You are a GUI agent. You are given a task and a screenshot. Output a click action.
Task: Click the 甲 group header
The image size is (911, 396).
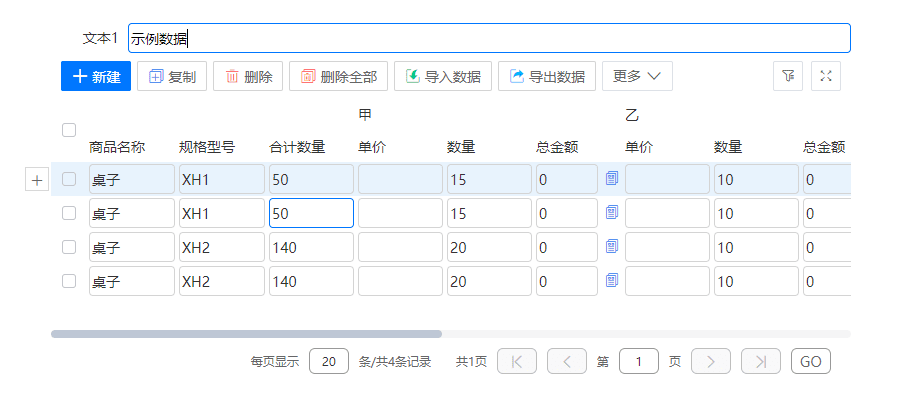[x=365, y=115]
